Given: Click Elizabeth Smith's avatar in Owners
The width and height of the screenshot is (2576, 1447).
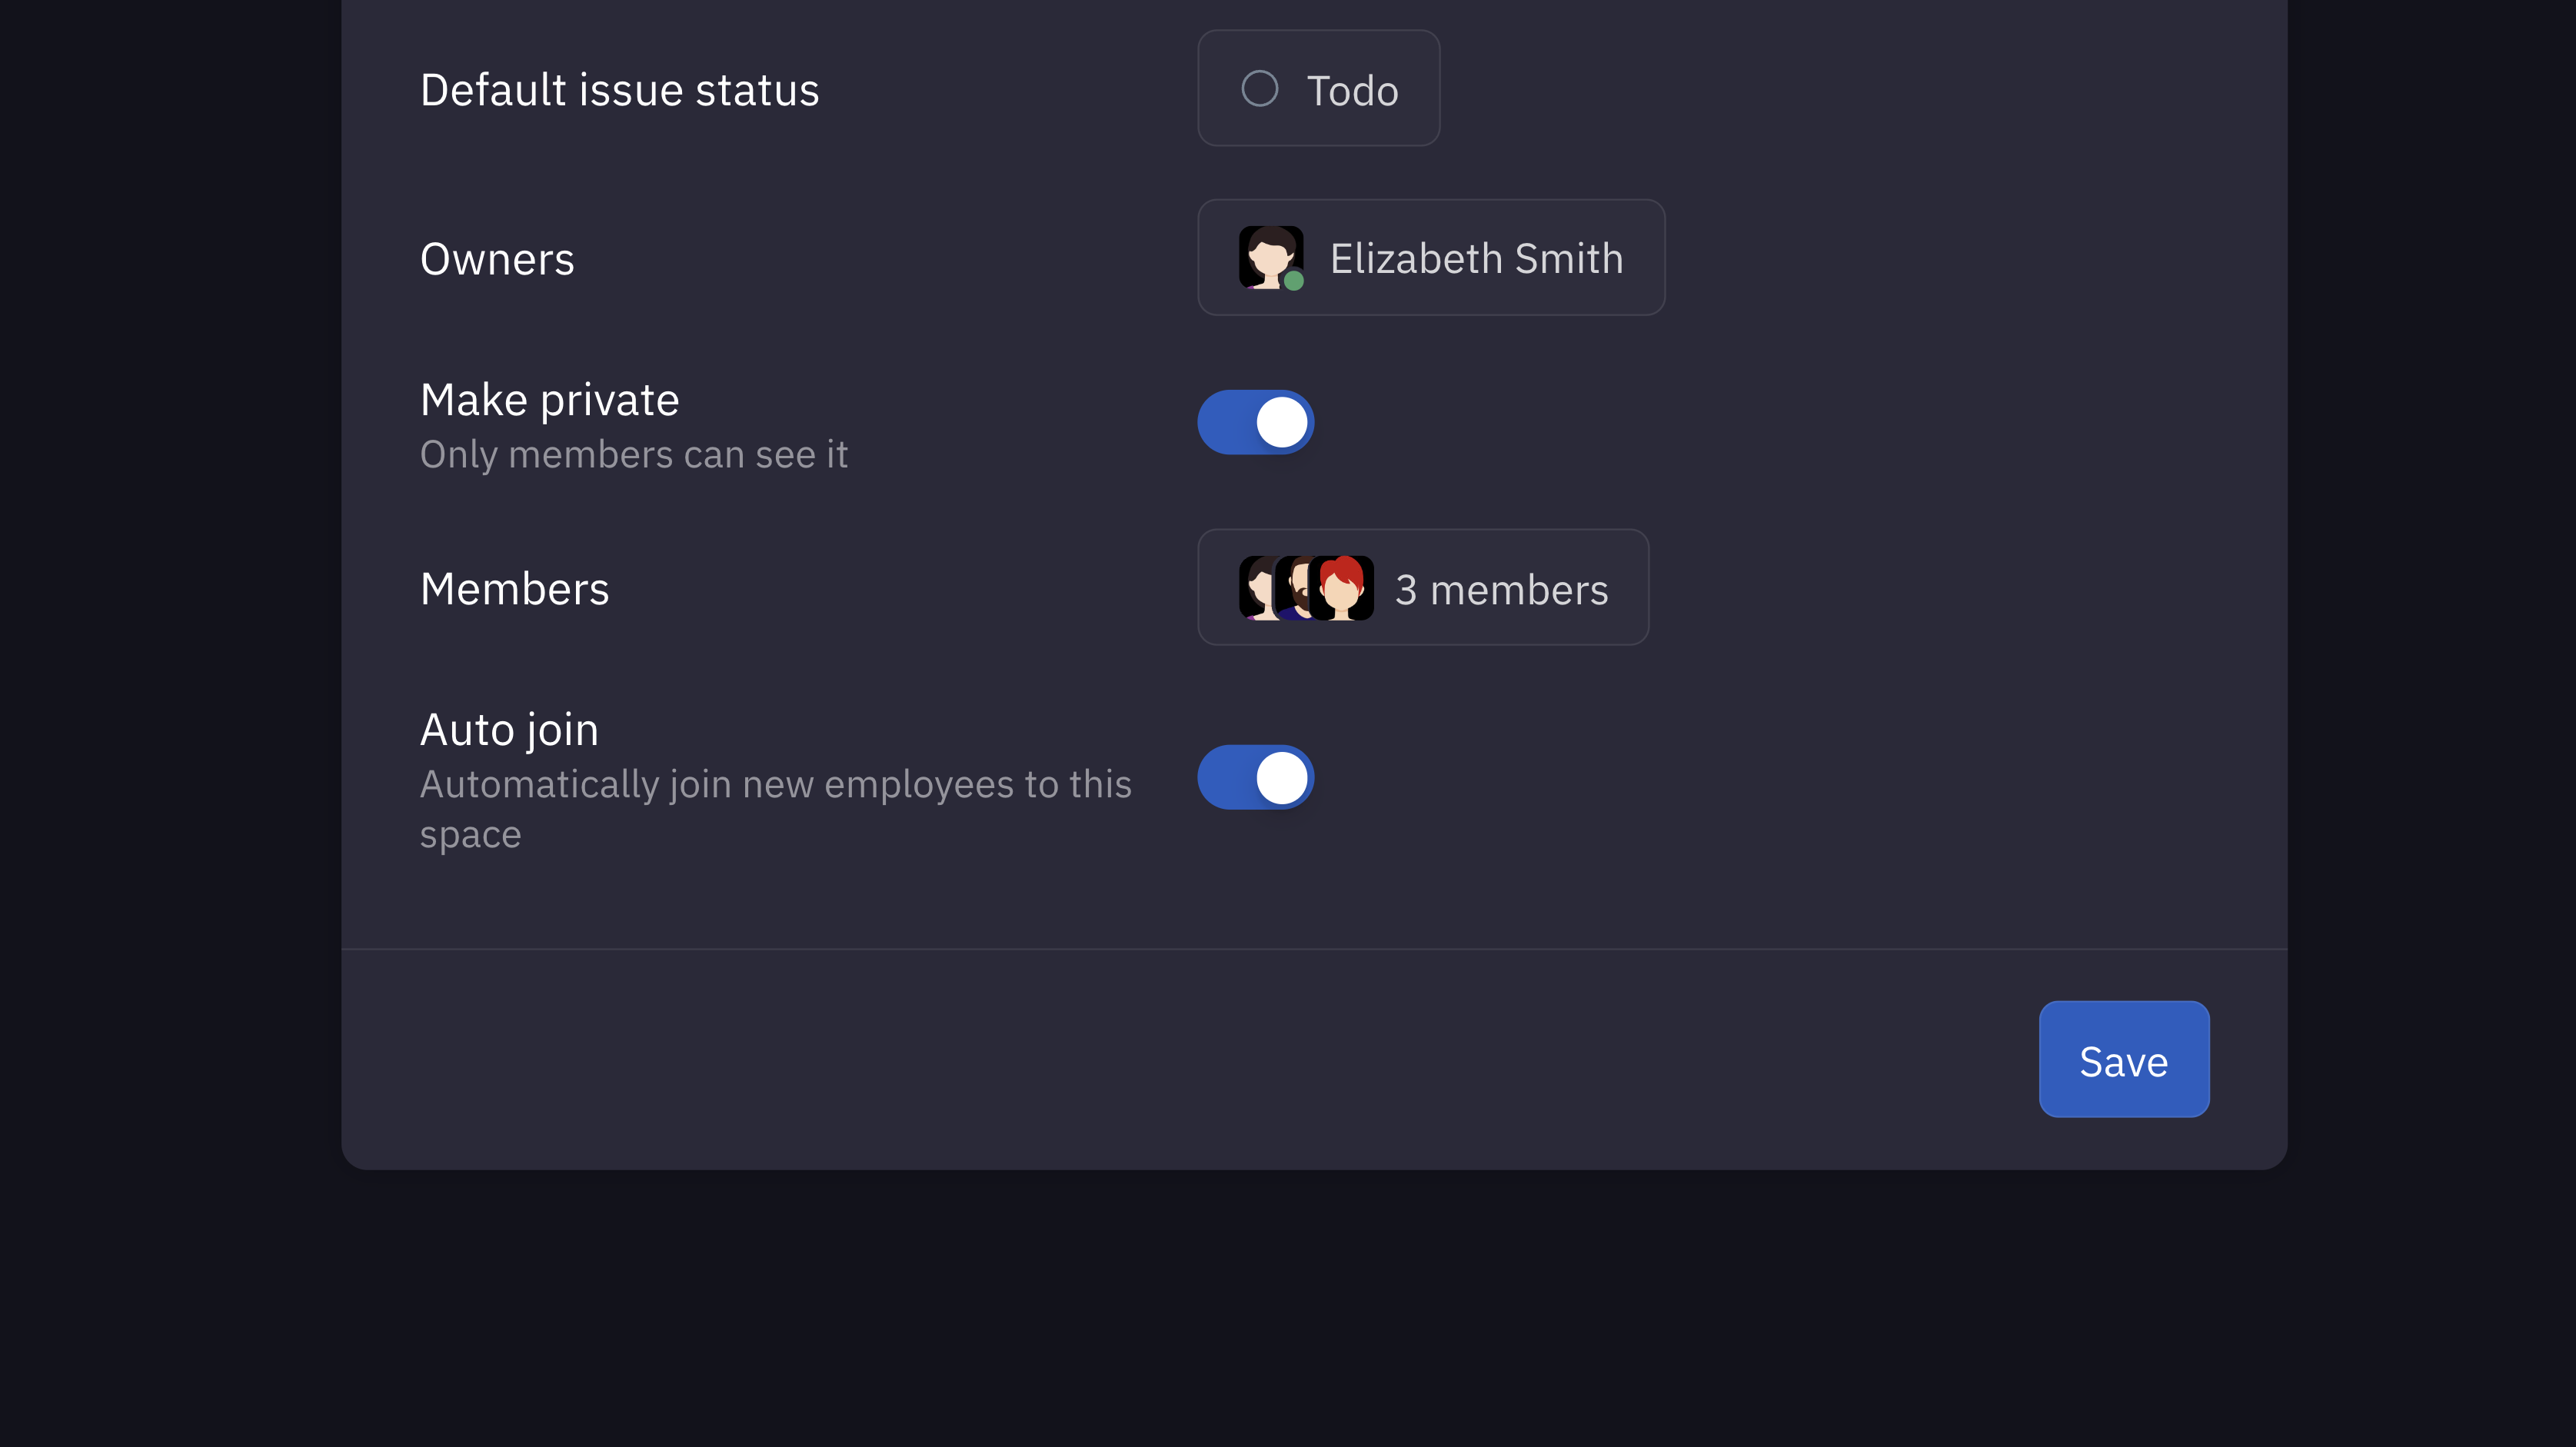Looking at the screenshot, I should [1269, 256].
